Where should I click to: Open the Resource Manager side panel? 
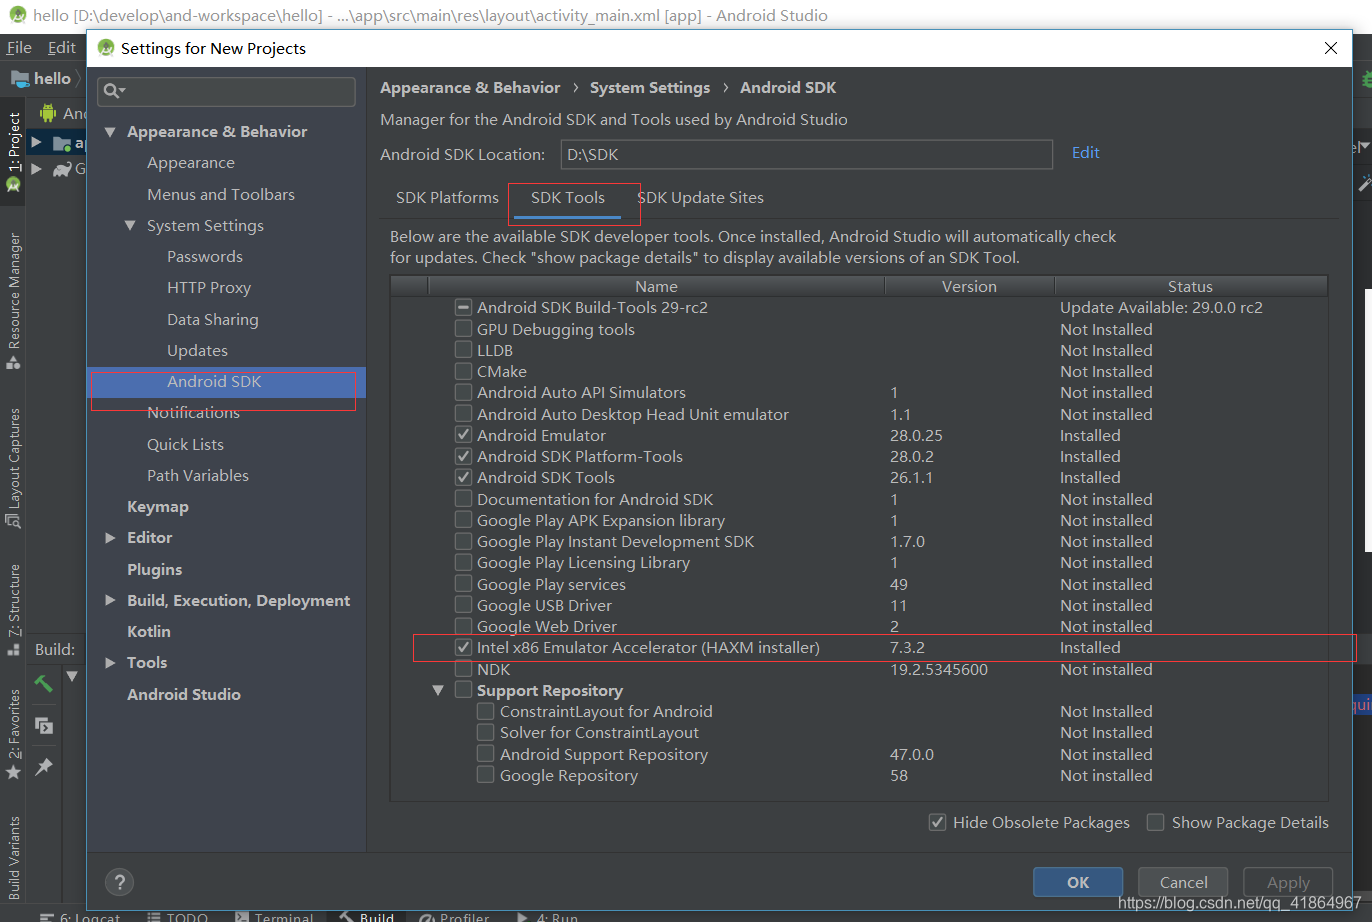(x=13, y=300)
